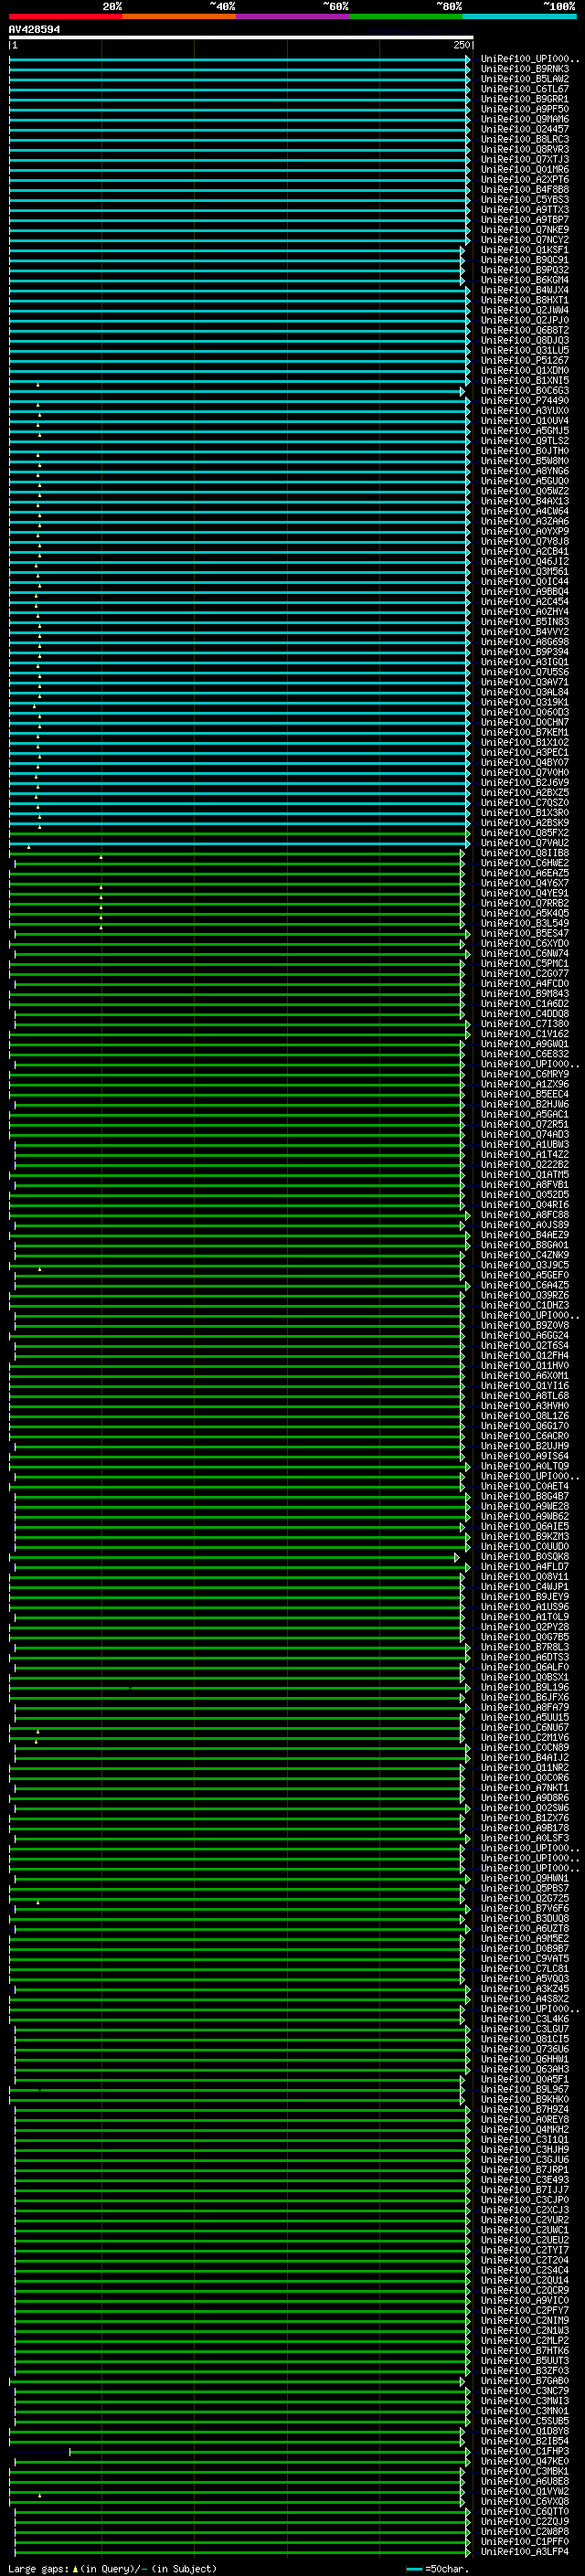Click the green ~80% identity legend segment
Screen dimensions: 585x2576
coord(406,16)
